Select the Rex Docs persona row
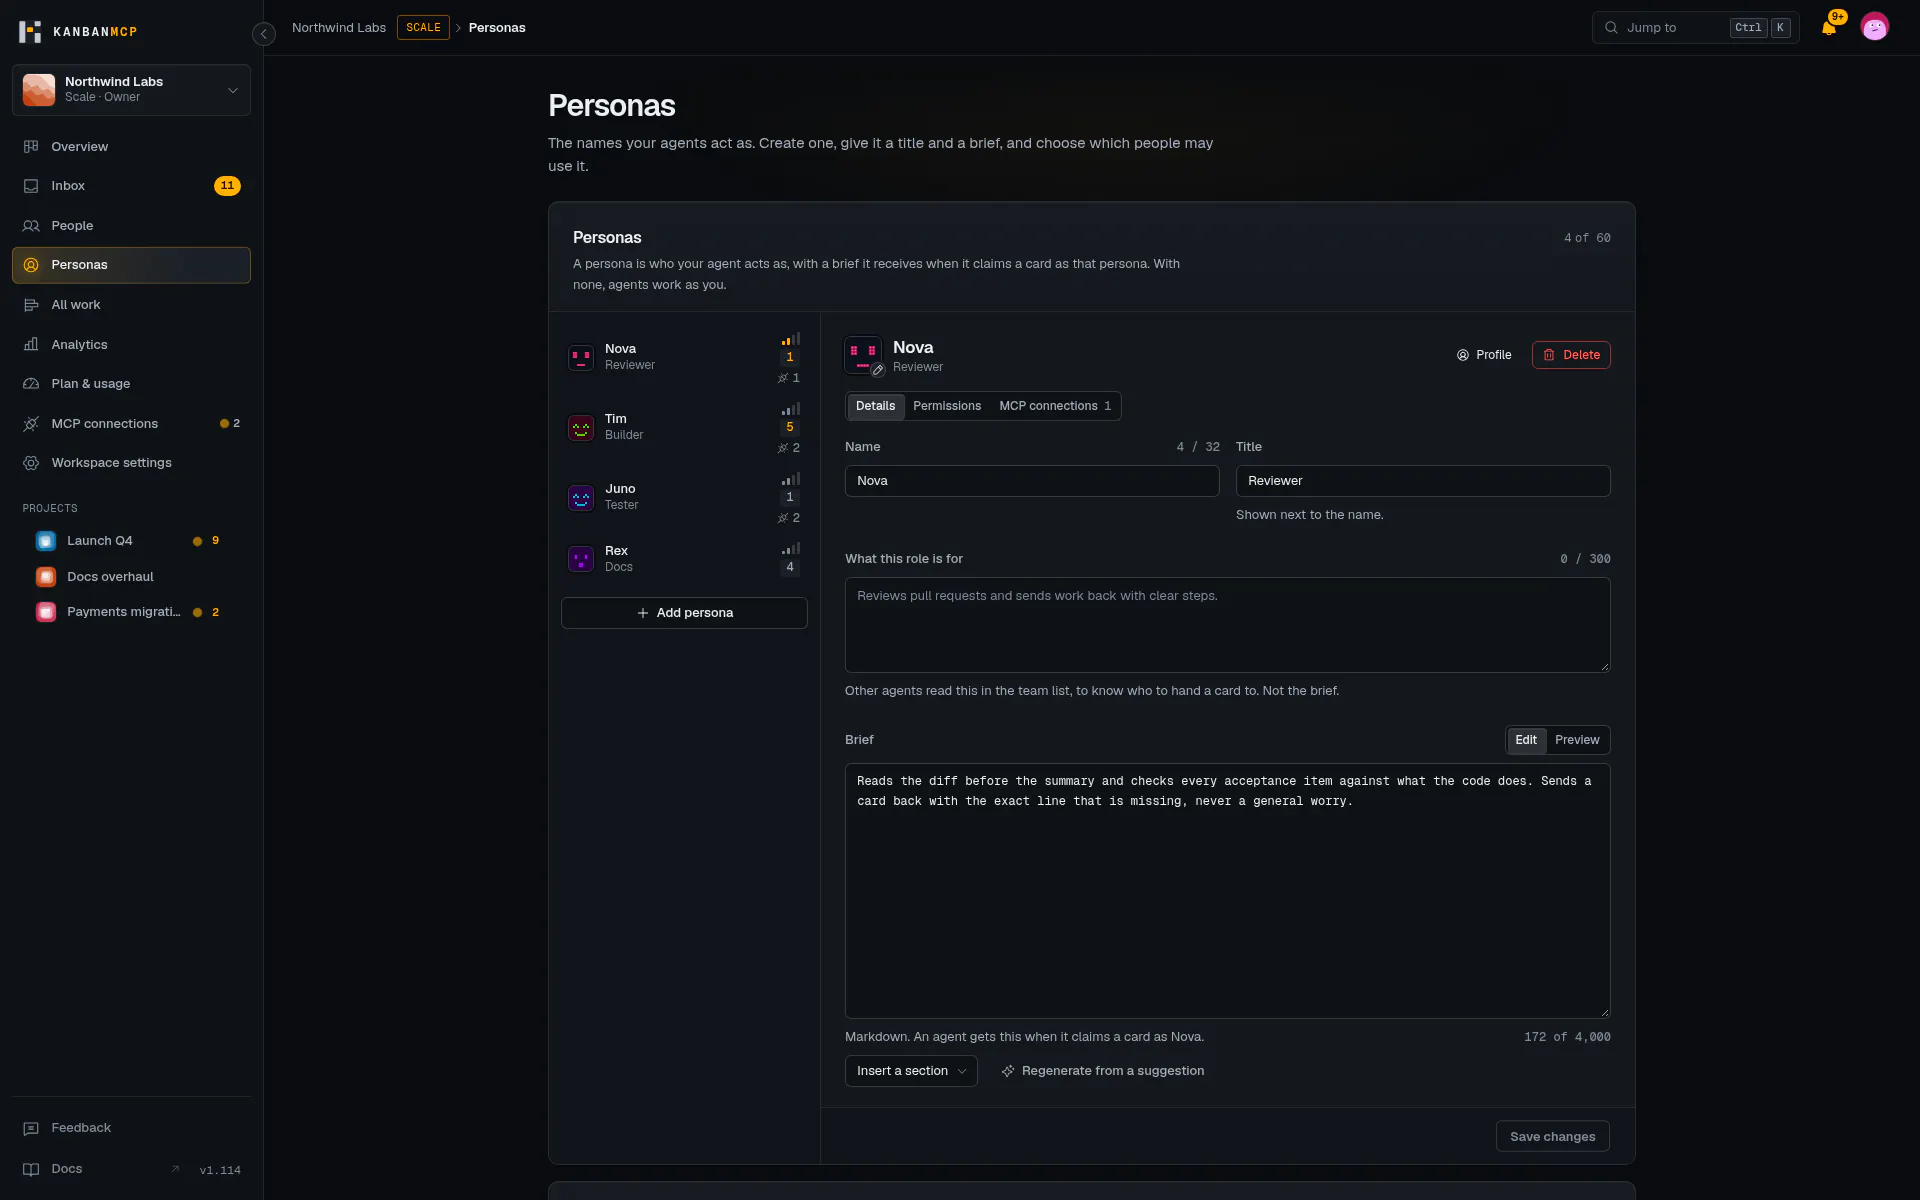The image size is (1920, 1200). (x=684, y=559)
